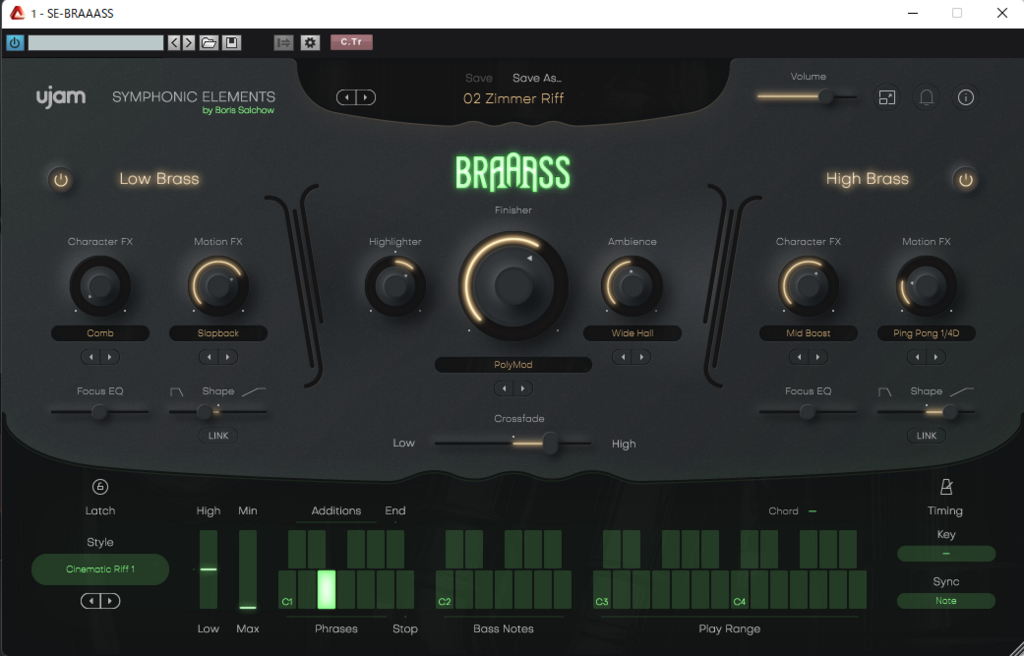This screenshot has width=1024, height=656.
Task: Select next effect below Comb
Action: coord(110,357)
